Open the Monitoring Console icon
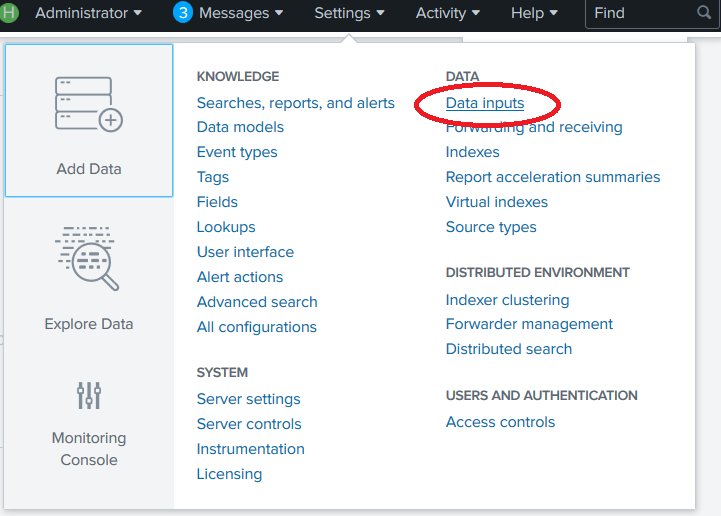The image size is (721, 516). click(89, 395)
